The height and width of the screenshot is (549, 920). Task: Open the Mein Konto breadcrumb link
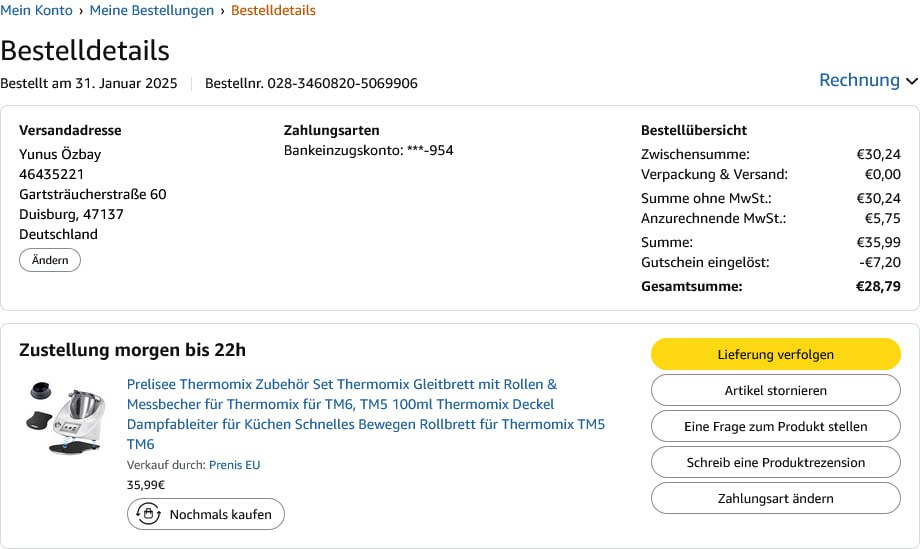pos(36,11)
